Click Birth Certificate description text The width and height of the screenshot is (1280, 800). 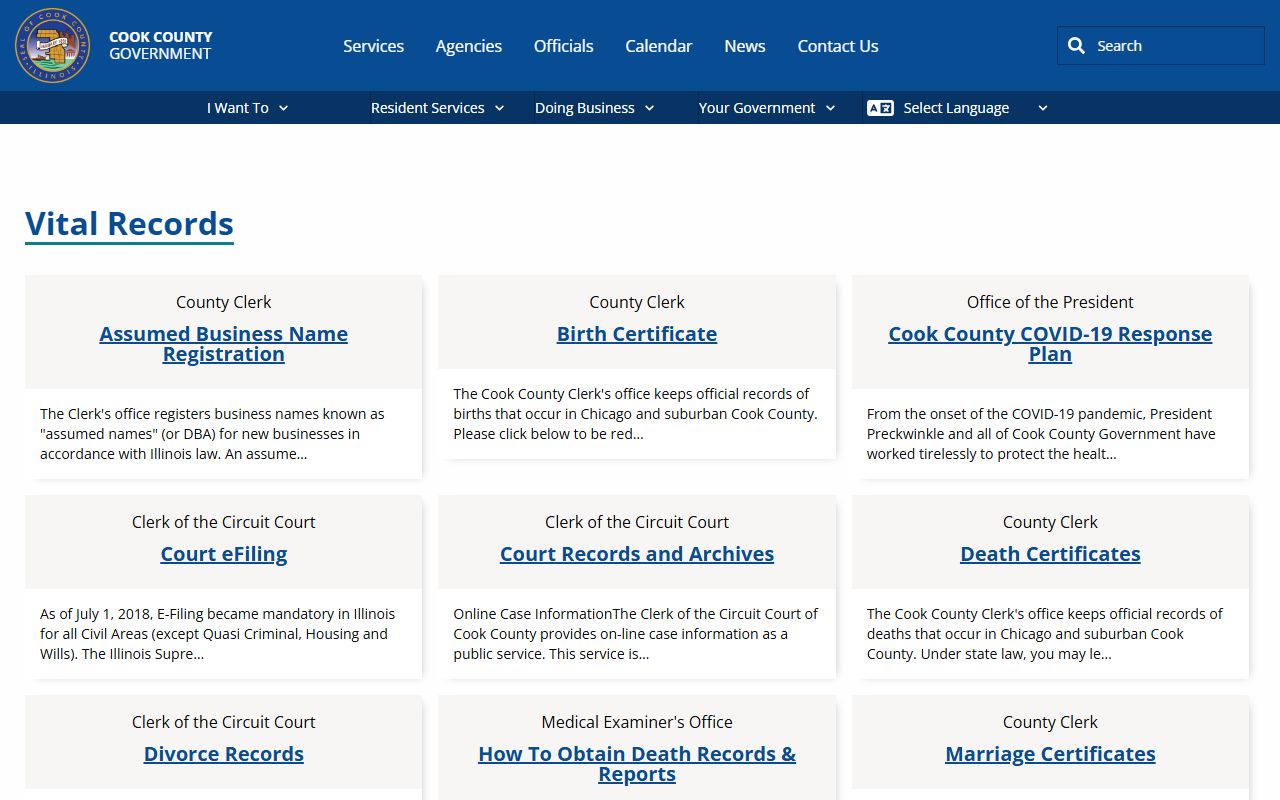[x=636, y=414]
